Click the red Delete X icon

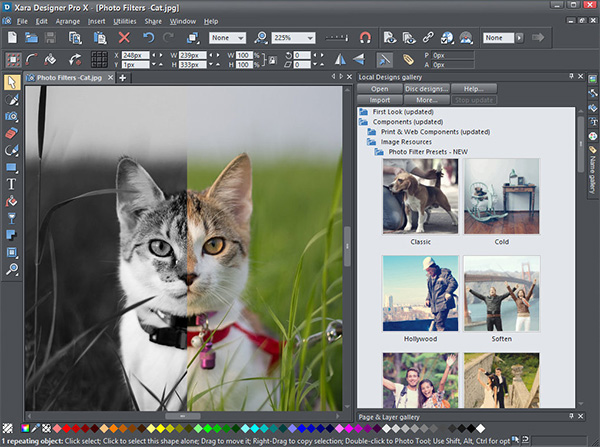point(125,38)
